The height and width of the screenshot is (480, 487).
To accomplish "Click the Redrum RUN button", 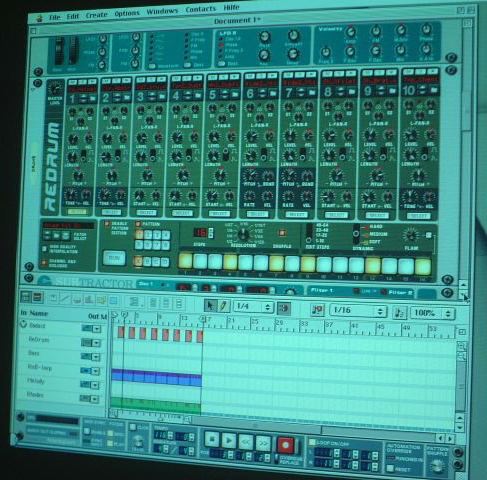I will pos(114,258).
